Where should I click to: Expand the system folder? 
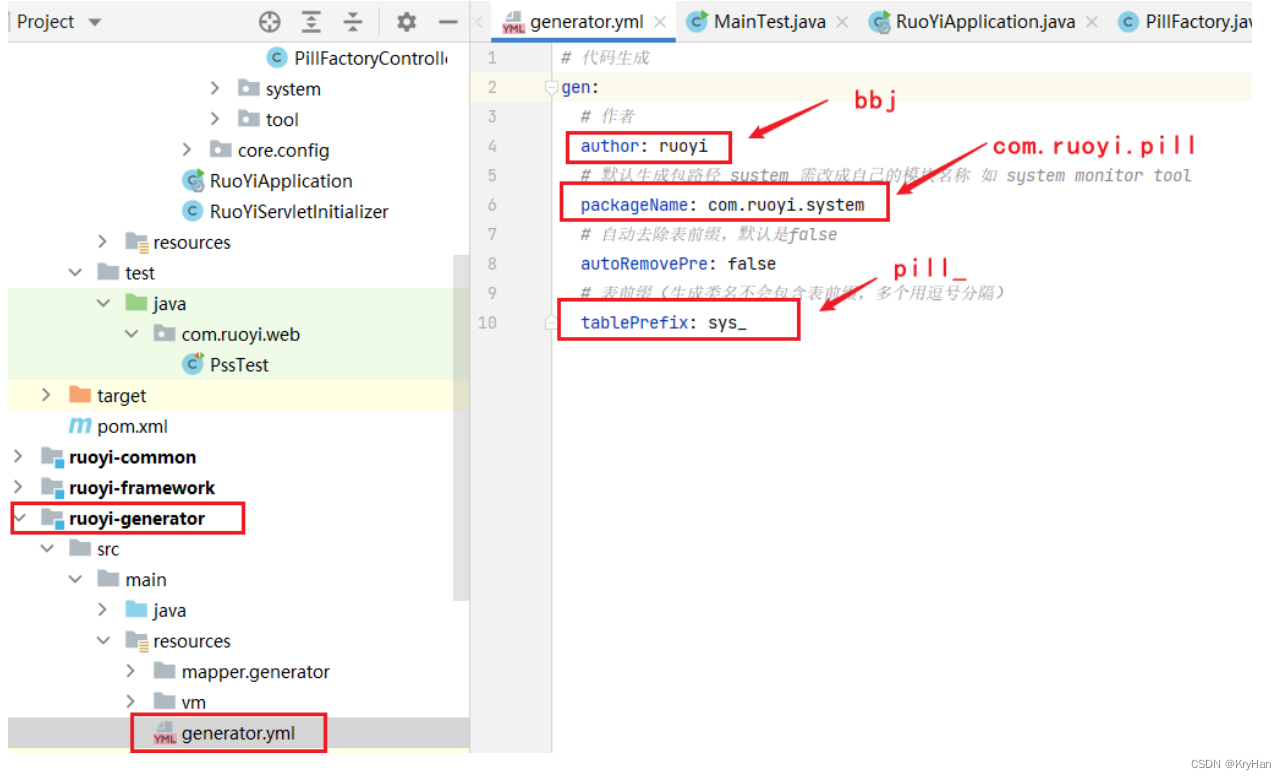pyautogui.click(x=215, y=89)
